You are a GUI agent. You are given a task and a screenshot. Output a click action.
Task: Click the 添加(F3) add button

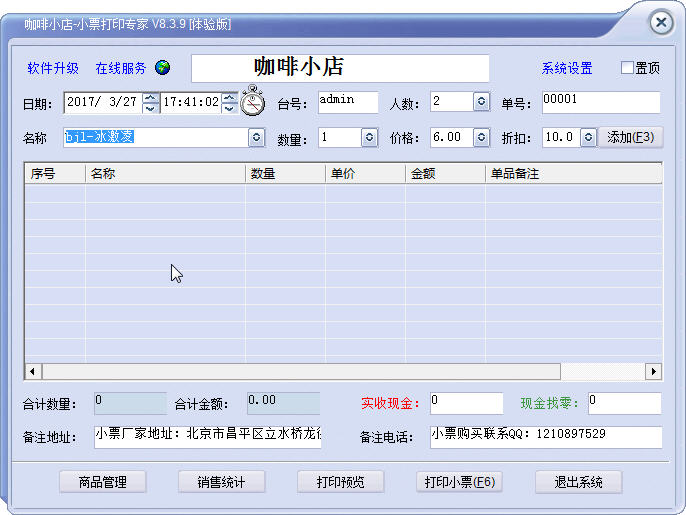630,137
